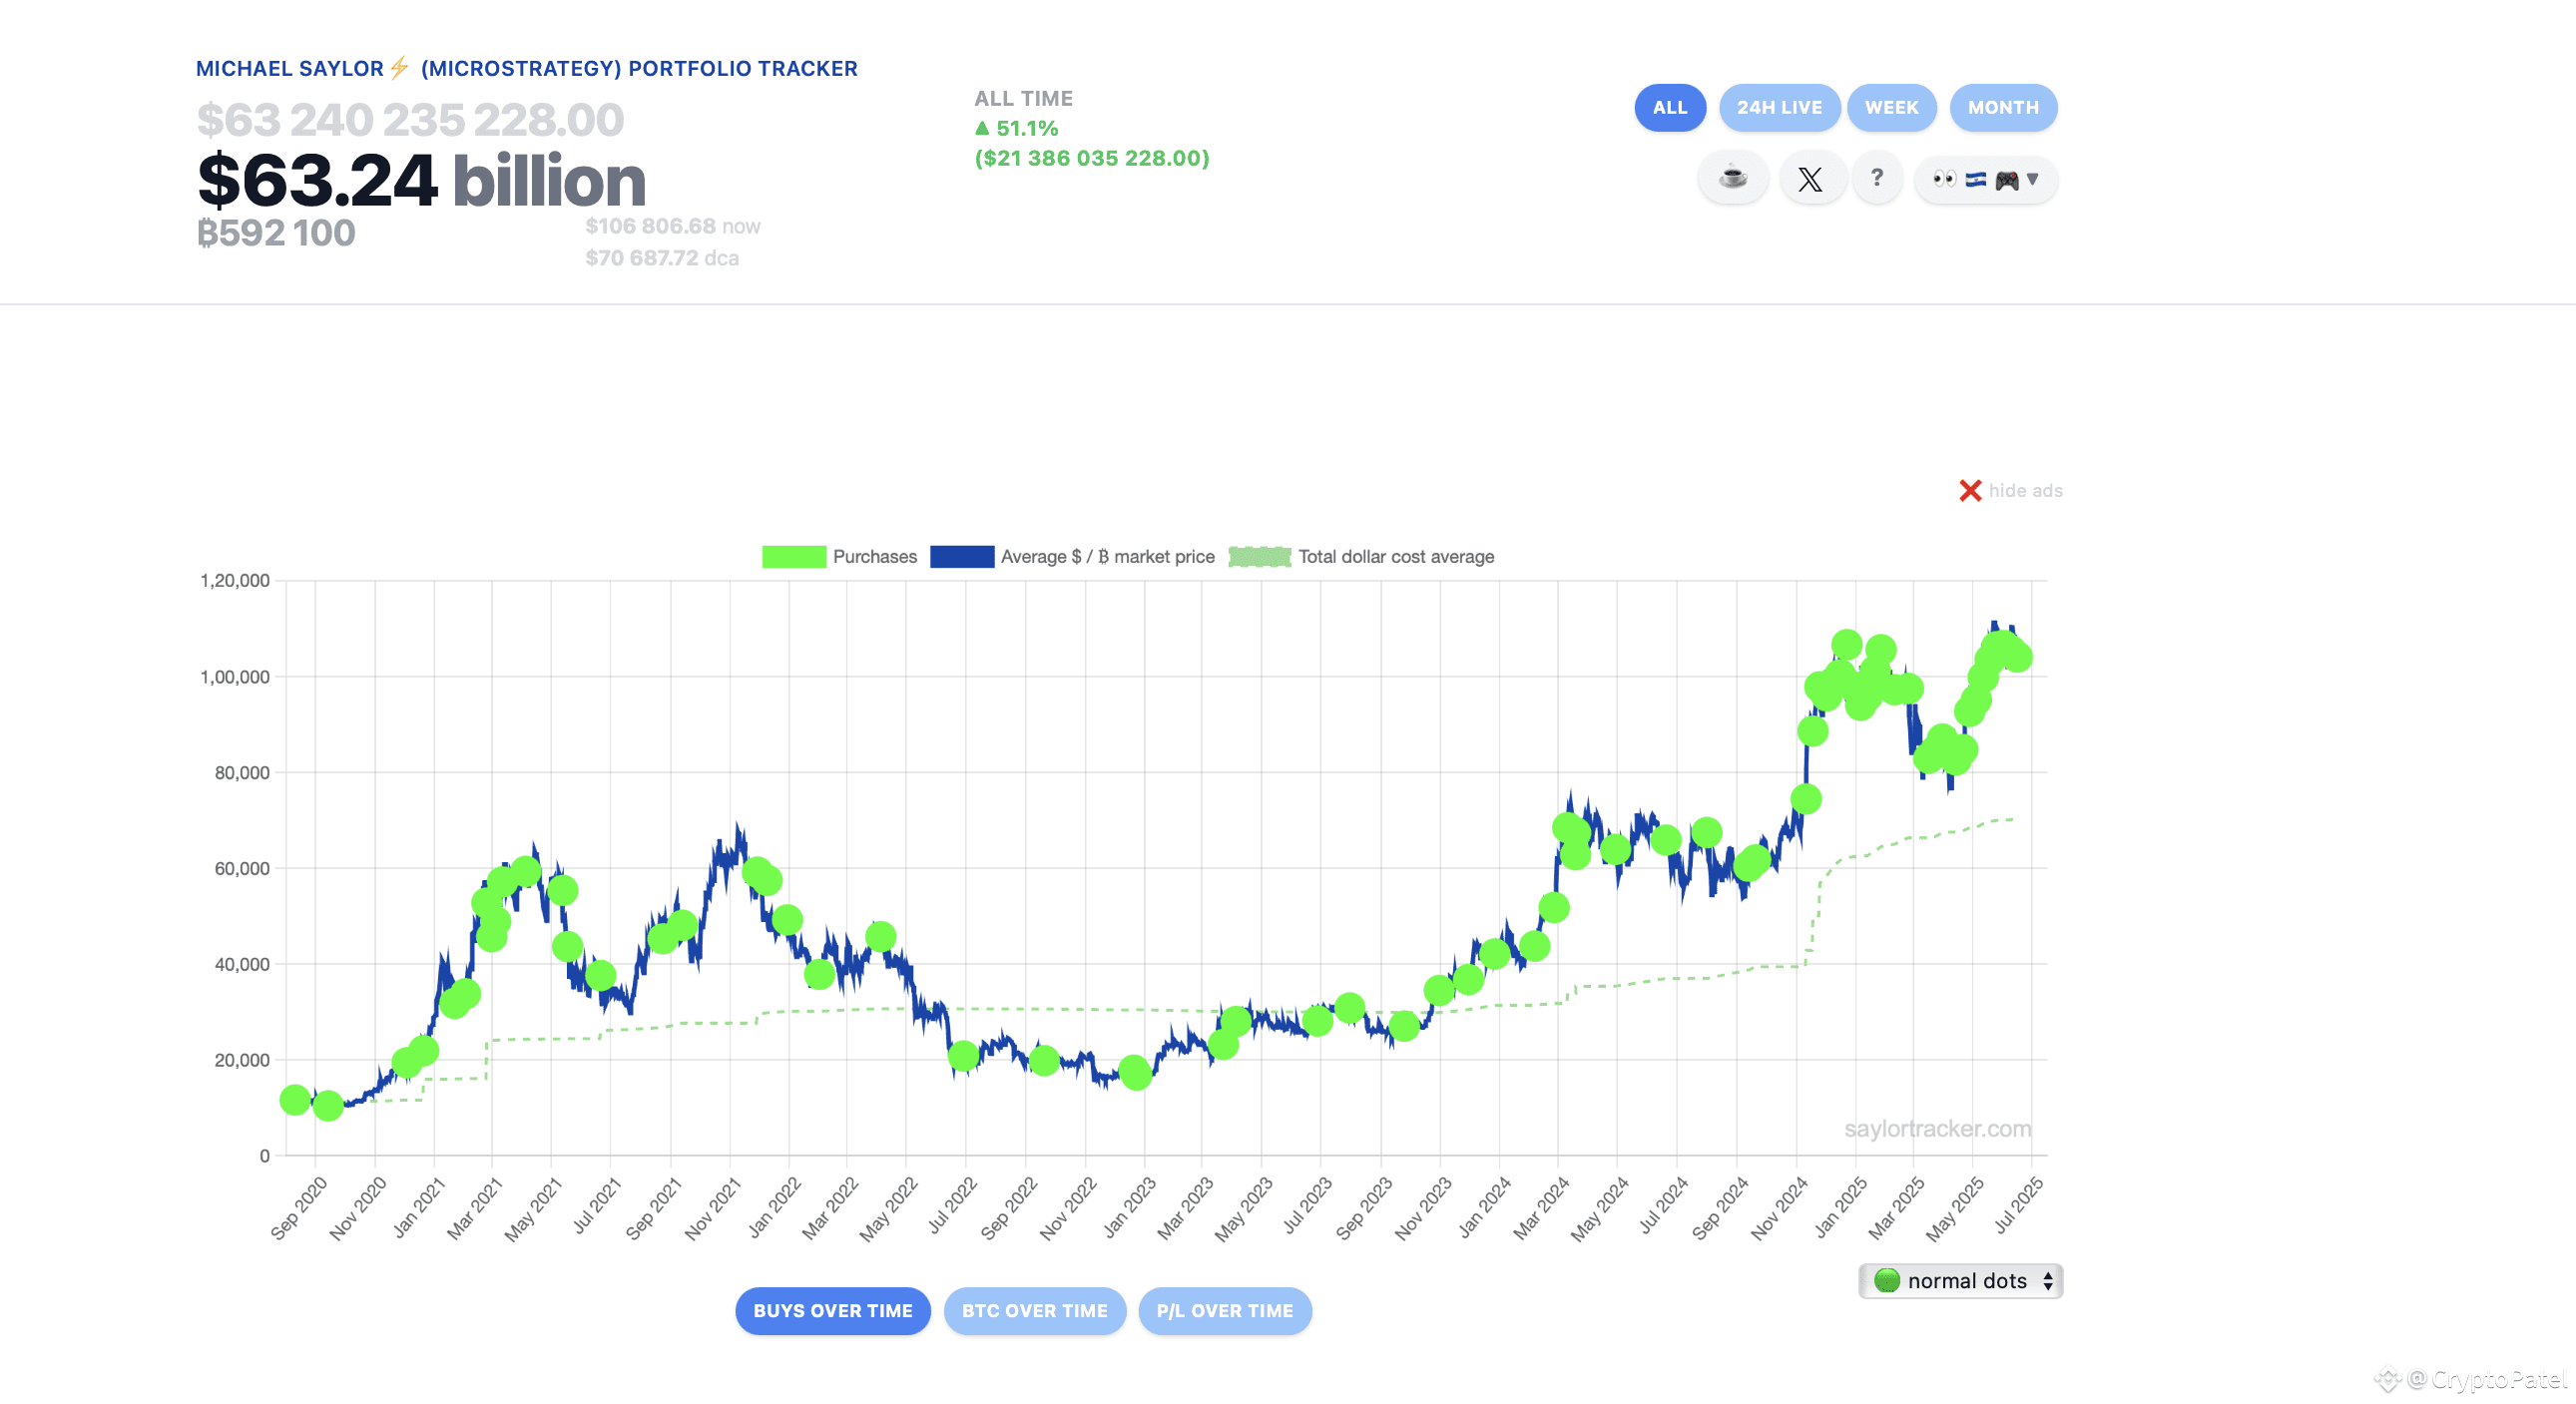Screen dimensions: 2576x1404
Task: Switch to 24H LIVE timeframe
Action: (x=1779, y=108)
